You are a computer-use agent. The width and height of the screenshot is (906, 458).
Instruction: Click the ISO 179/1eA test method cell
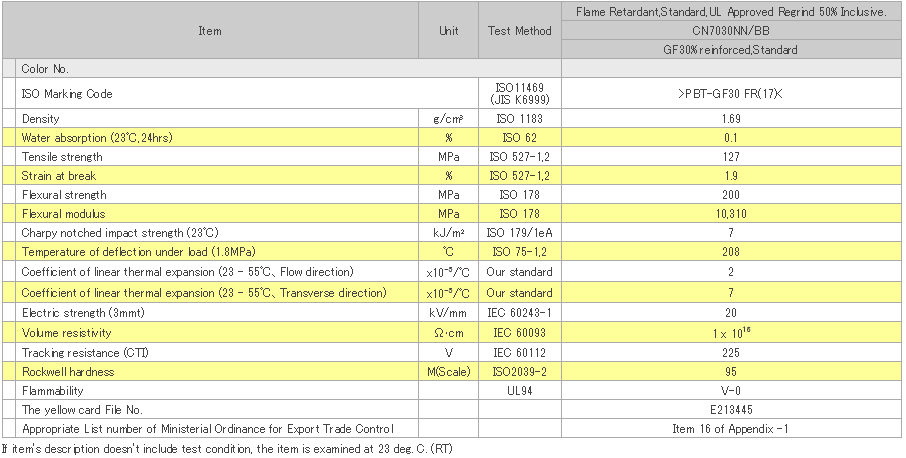519,233
